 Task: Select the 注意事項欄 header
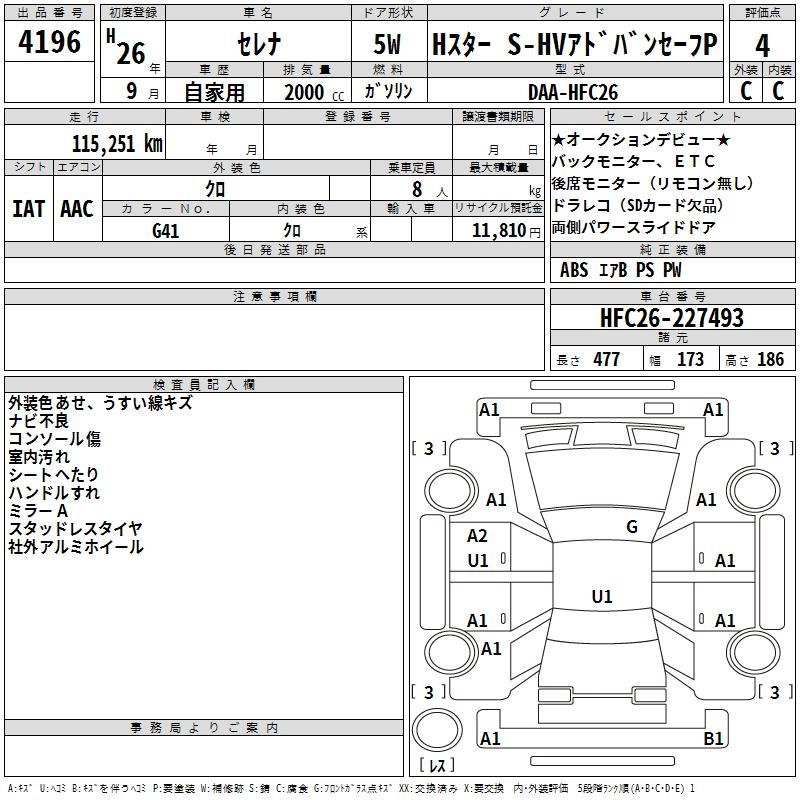(274, 296)
